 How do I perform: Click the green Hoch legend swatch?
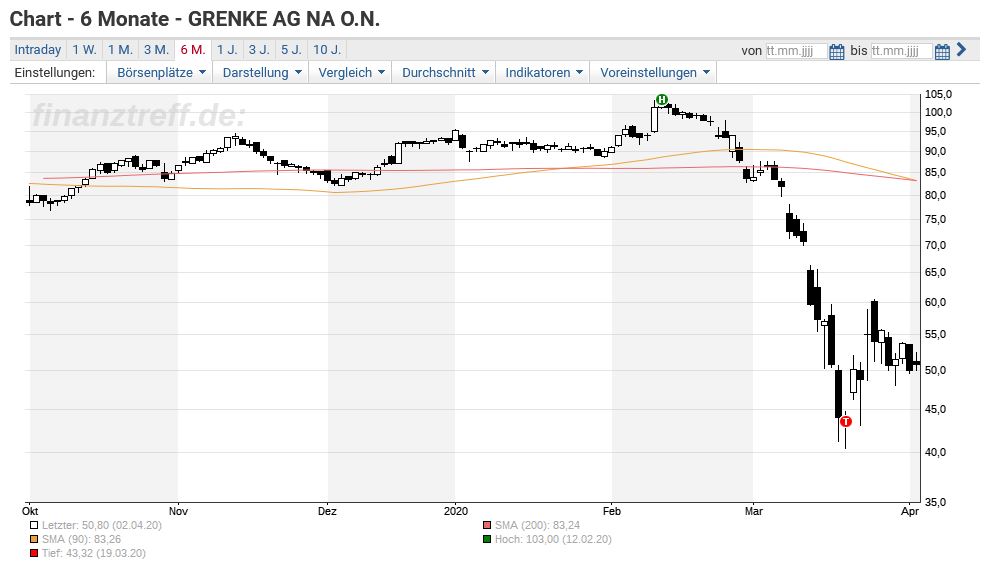pyautogui.click(x=487, y=539)
